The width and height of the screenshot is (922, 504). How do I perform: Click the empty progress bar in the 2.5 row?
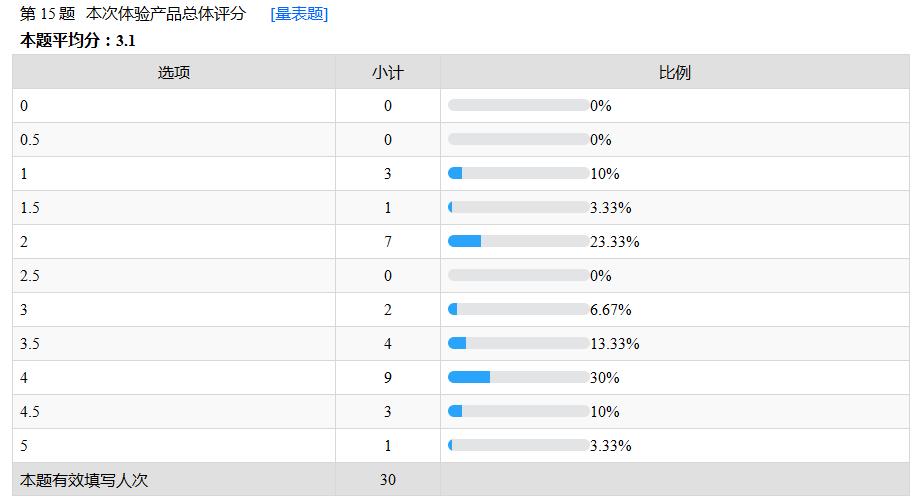518,275
